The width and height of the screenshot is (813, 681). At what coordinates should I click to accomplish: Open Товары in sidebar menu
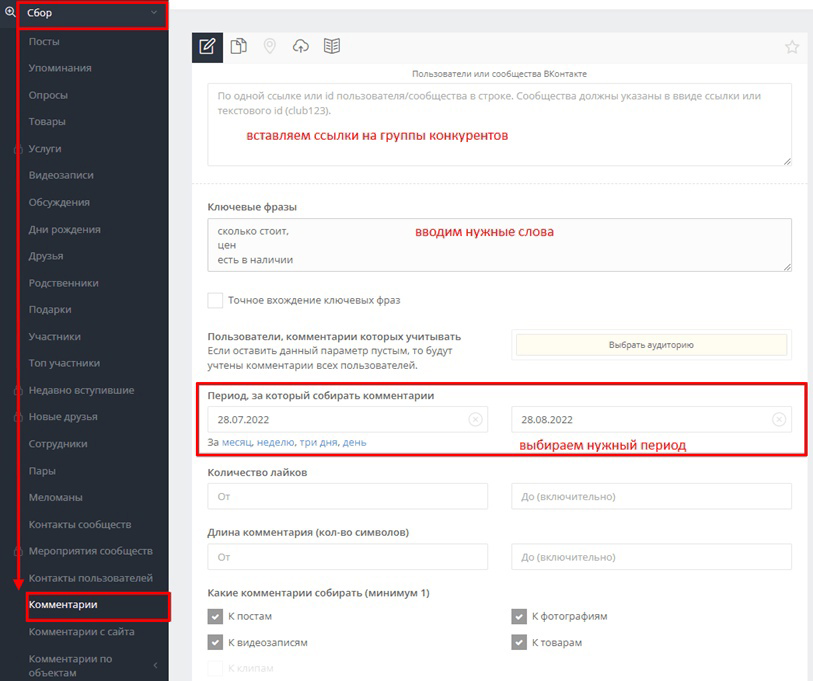pyautogui.click(x=47, y=121)
